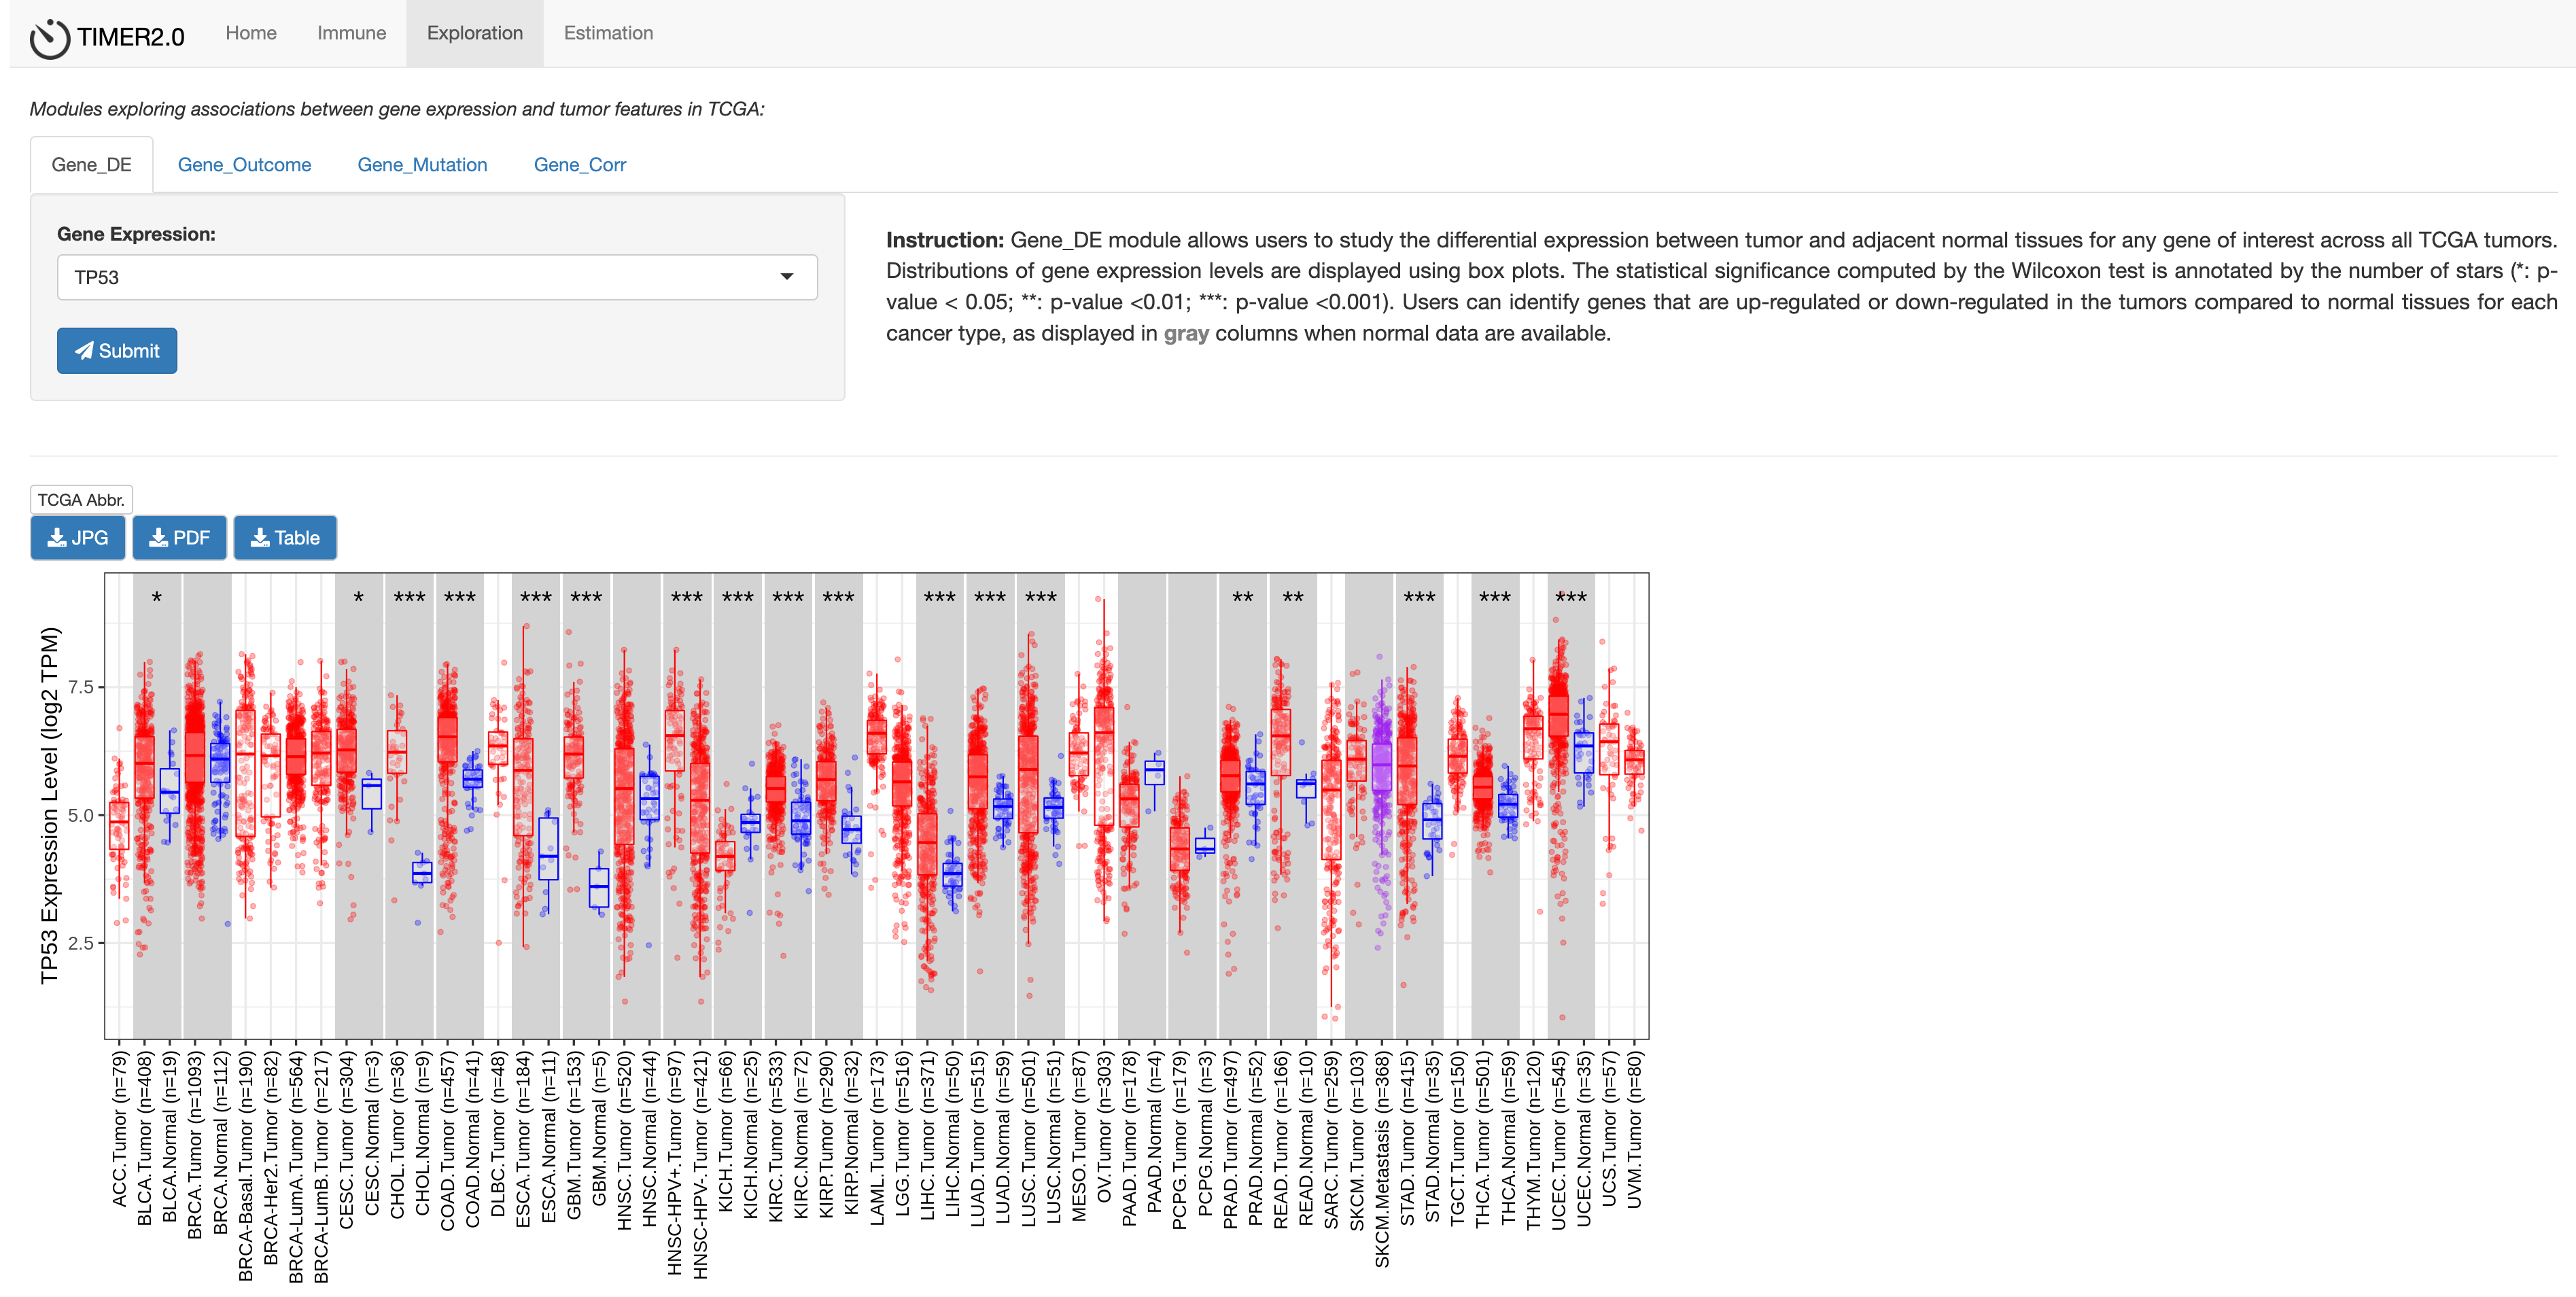
Task: Click the download icon on the JPG button
Action: pyautogui.click(x=57, y=538)
